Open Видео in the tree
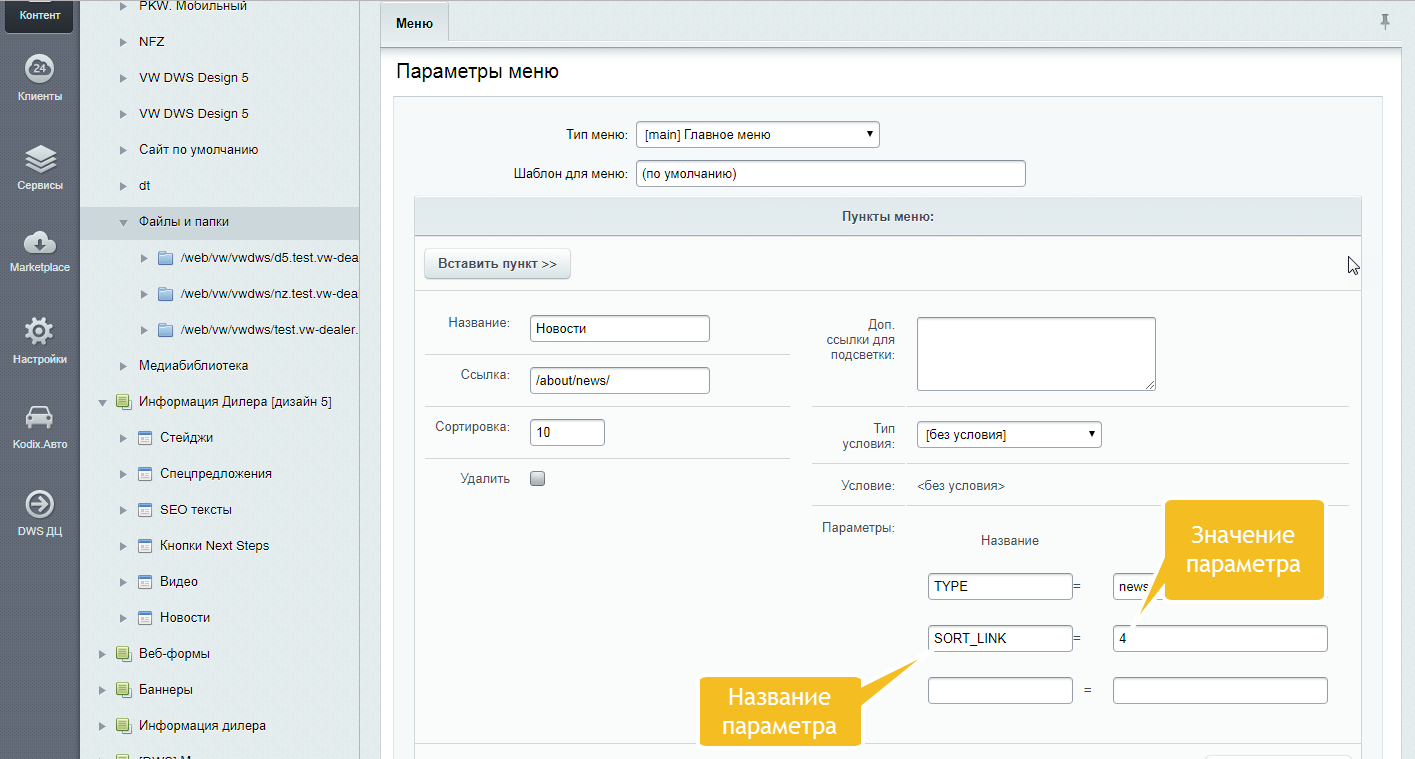 tap(179, 582)
